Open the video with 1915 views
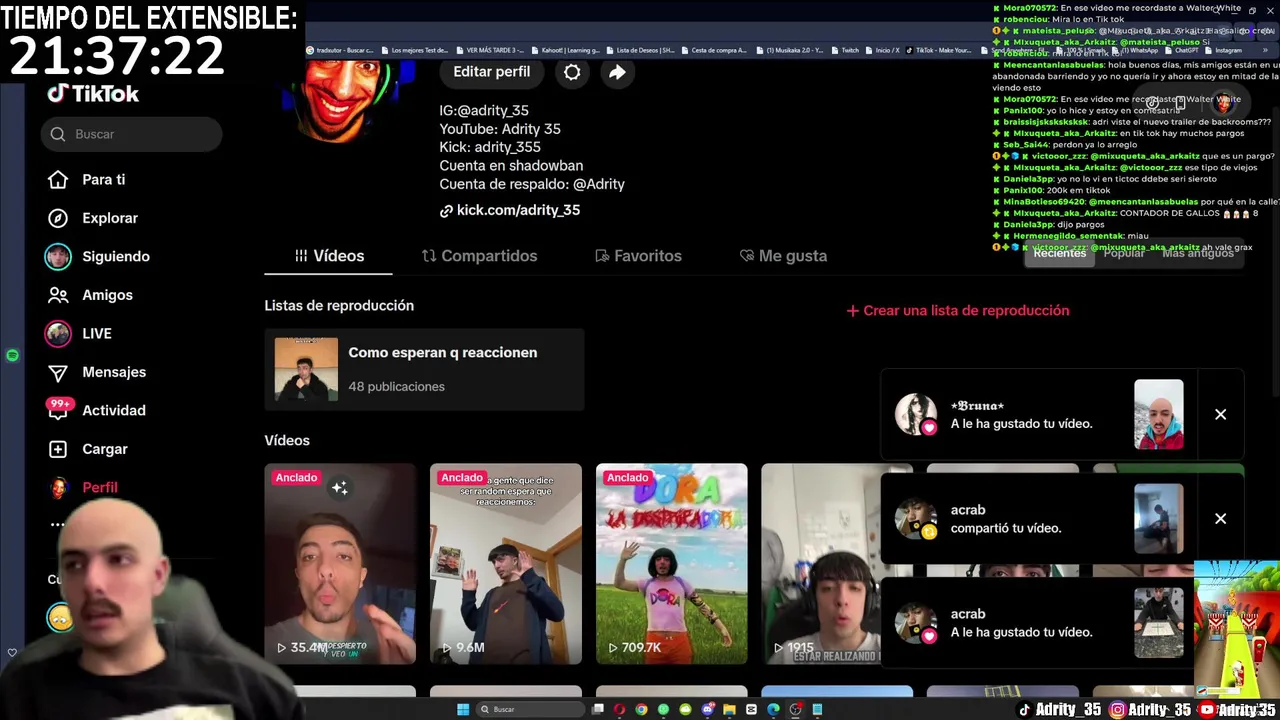The width and height of the screenshot is (1280, 720). point(820,564)
